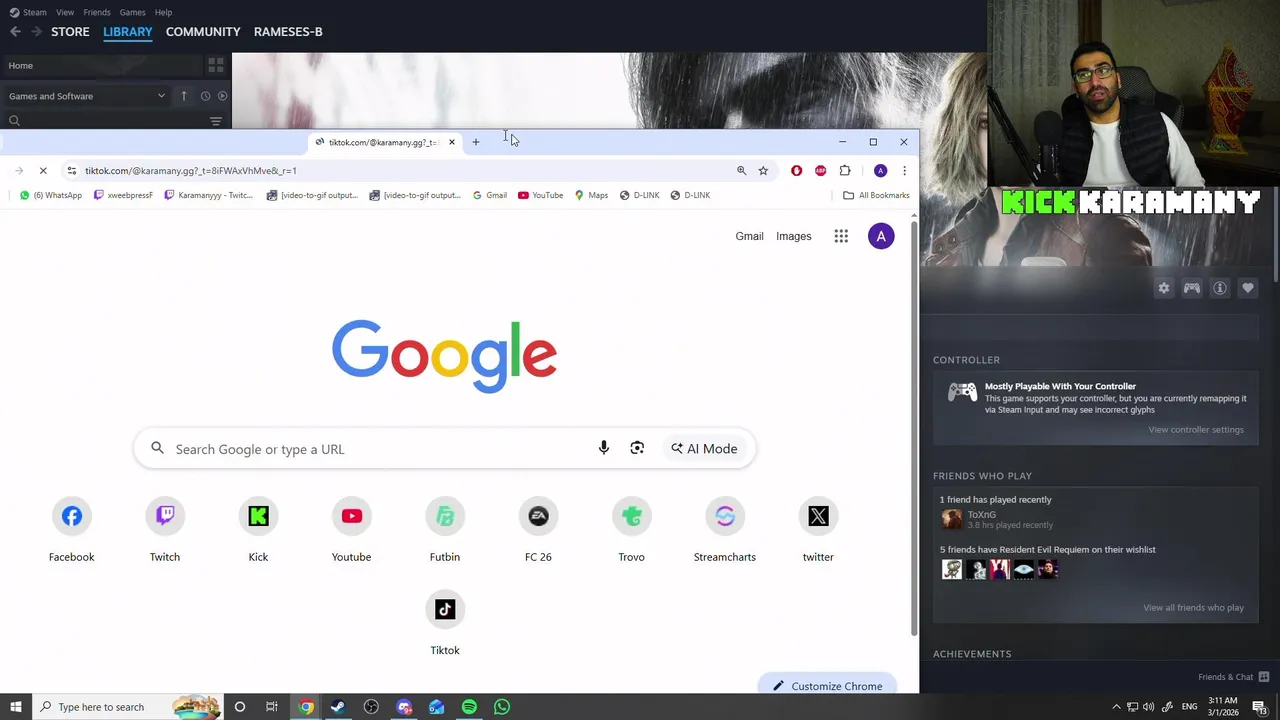The image size is (1280, 720).
Task: Click the Chrome address bar URL
Action: 190,171
